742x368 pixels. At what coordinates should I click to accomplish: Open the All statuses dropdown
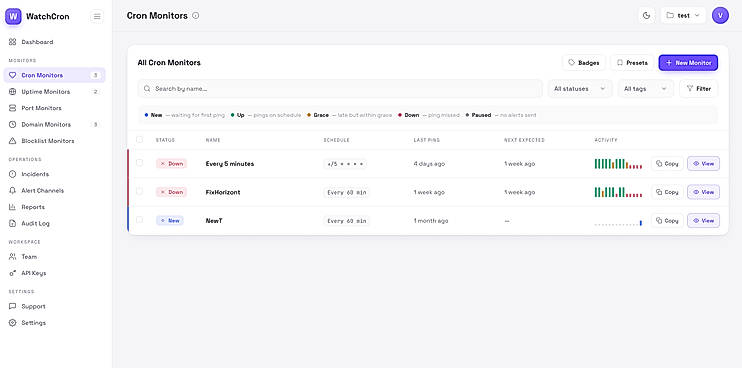coord(580,88)
